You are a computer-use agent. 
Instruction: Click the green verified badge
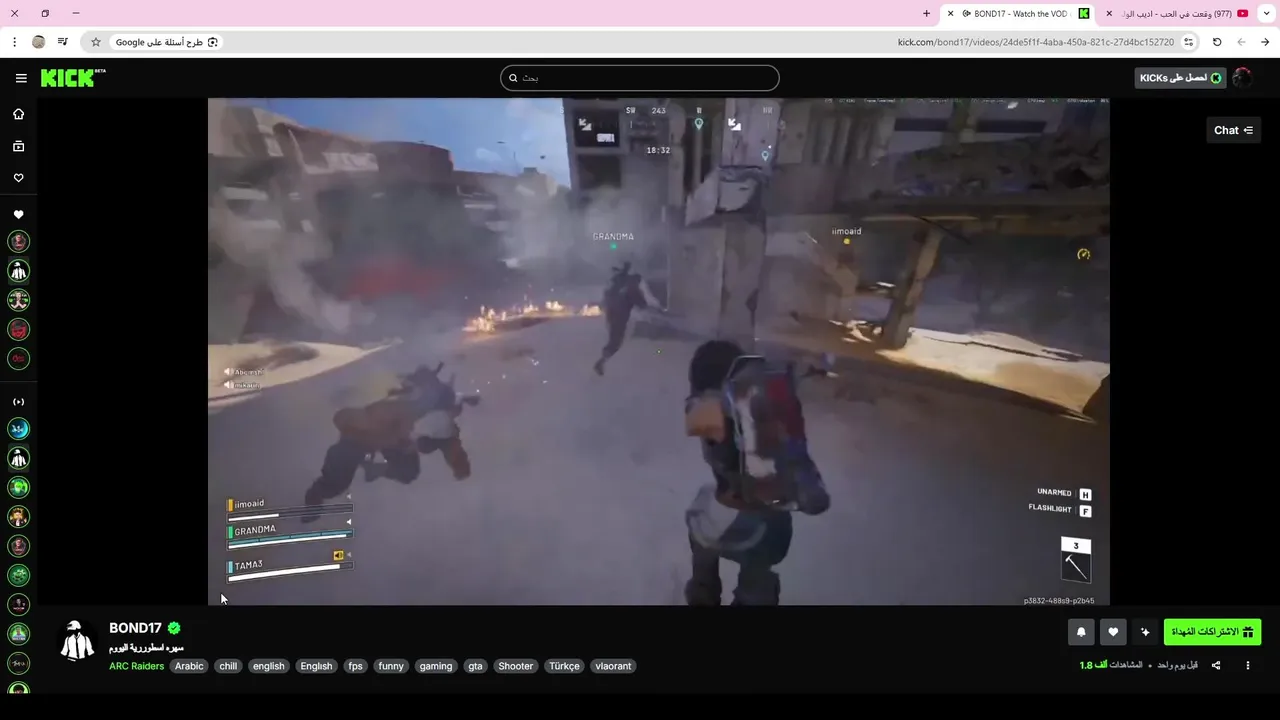coord(174,628)
